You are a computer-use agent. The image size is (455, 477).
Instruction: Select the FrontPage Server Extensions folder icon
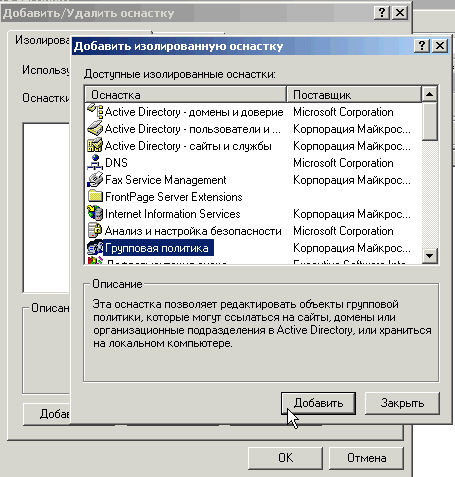[x=95, y=196]
